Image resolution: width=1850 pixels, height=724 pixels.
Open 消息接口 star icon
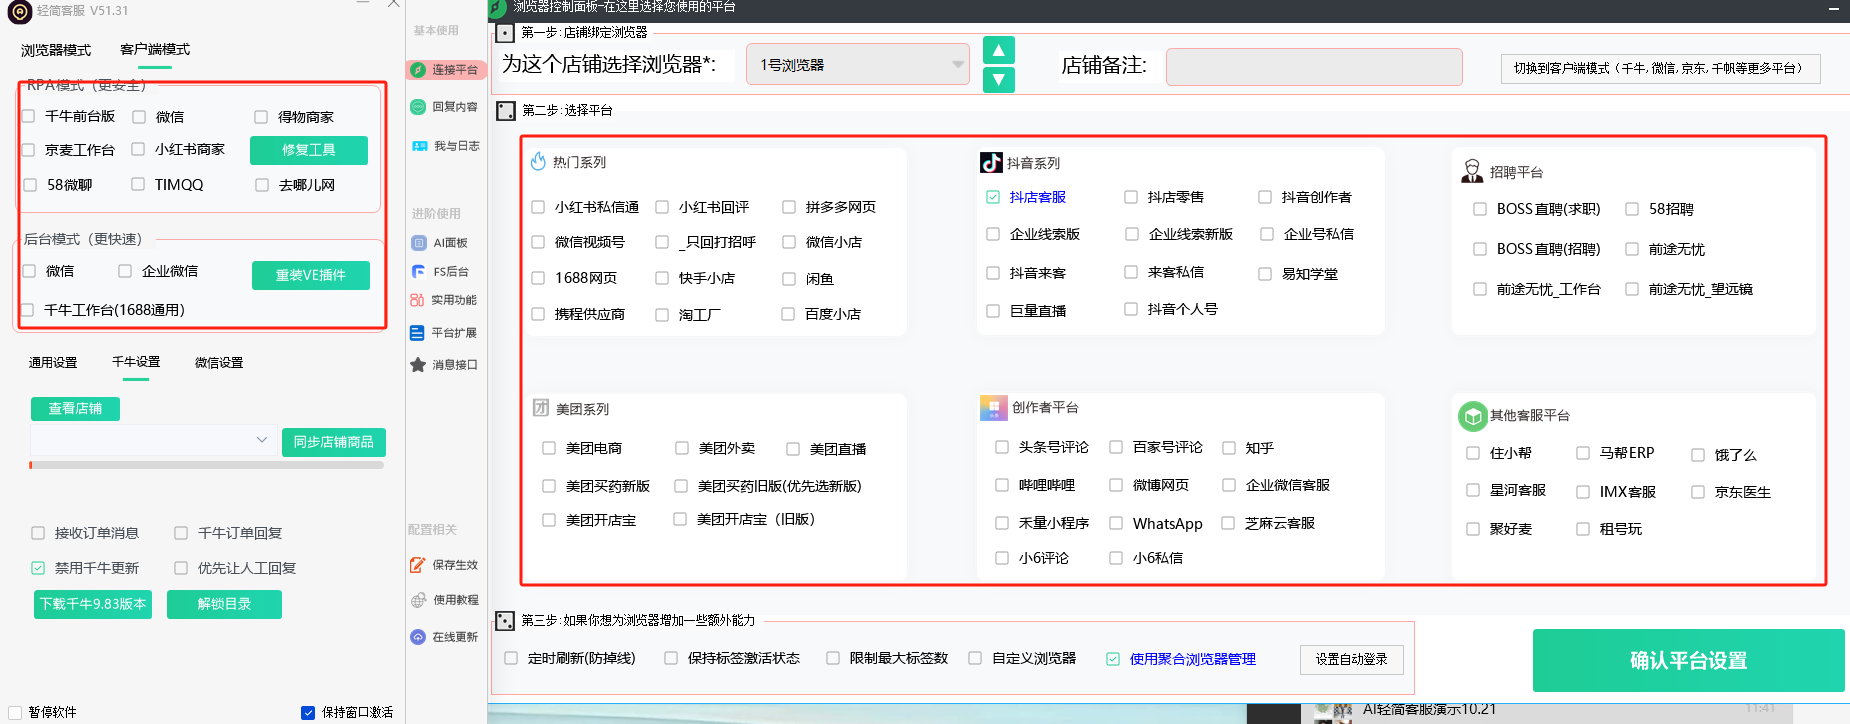[418, 365]
